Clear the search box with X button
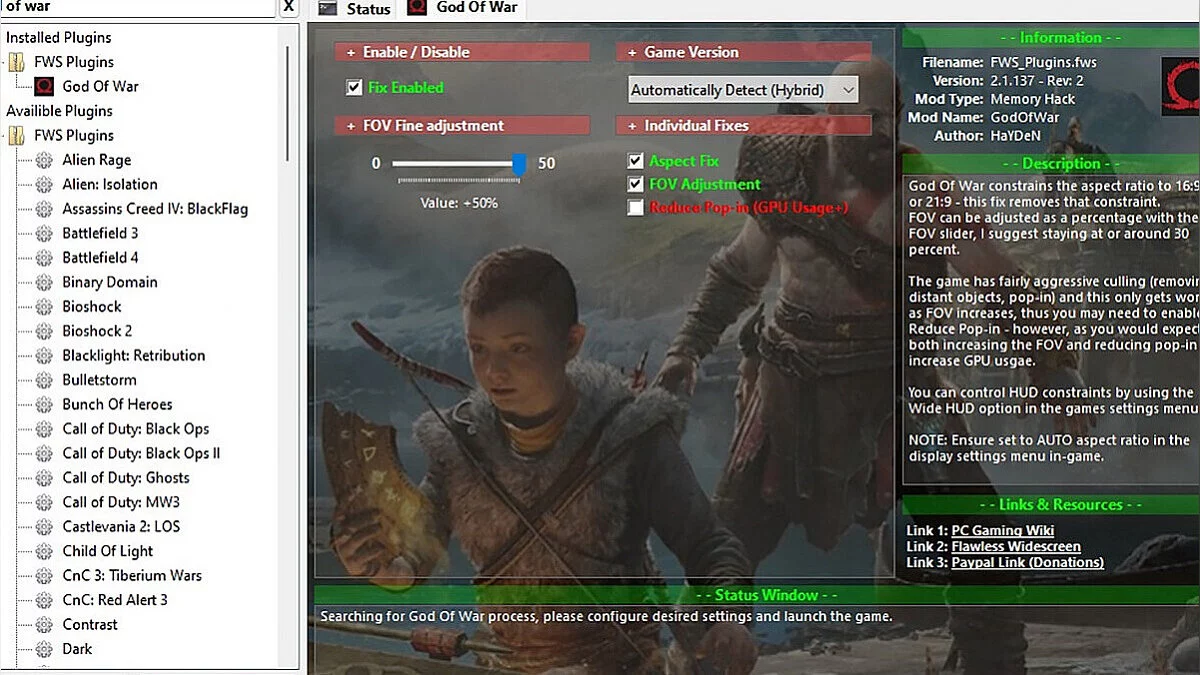Screen dimensions: 1200x675 [288, 7]
